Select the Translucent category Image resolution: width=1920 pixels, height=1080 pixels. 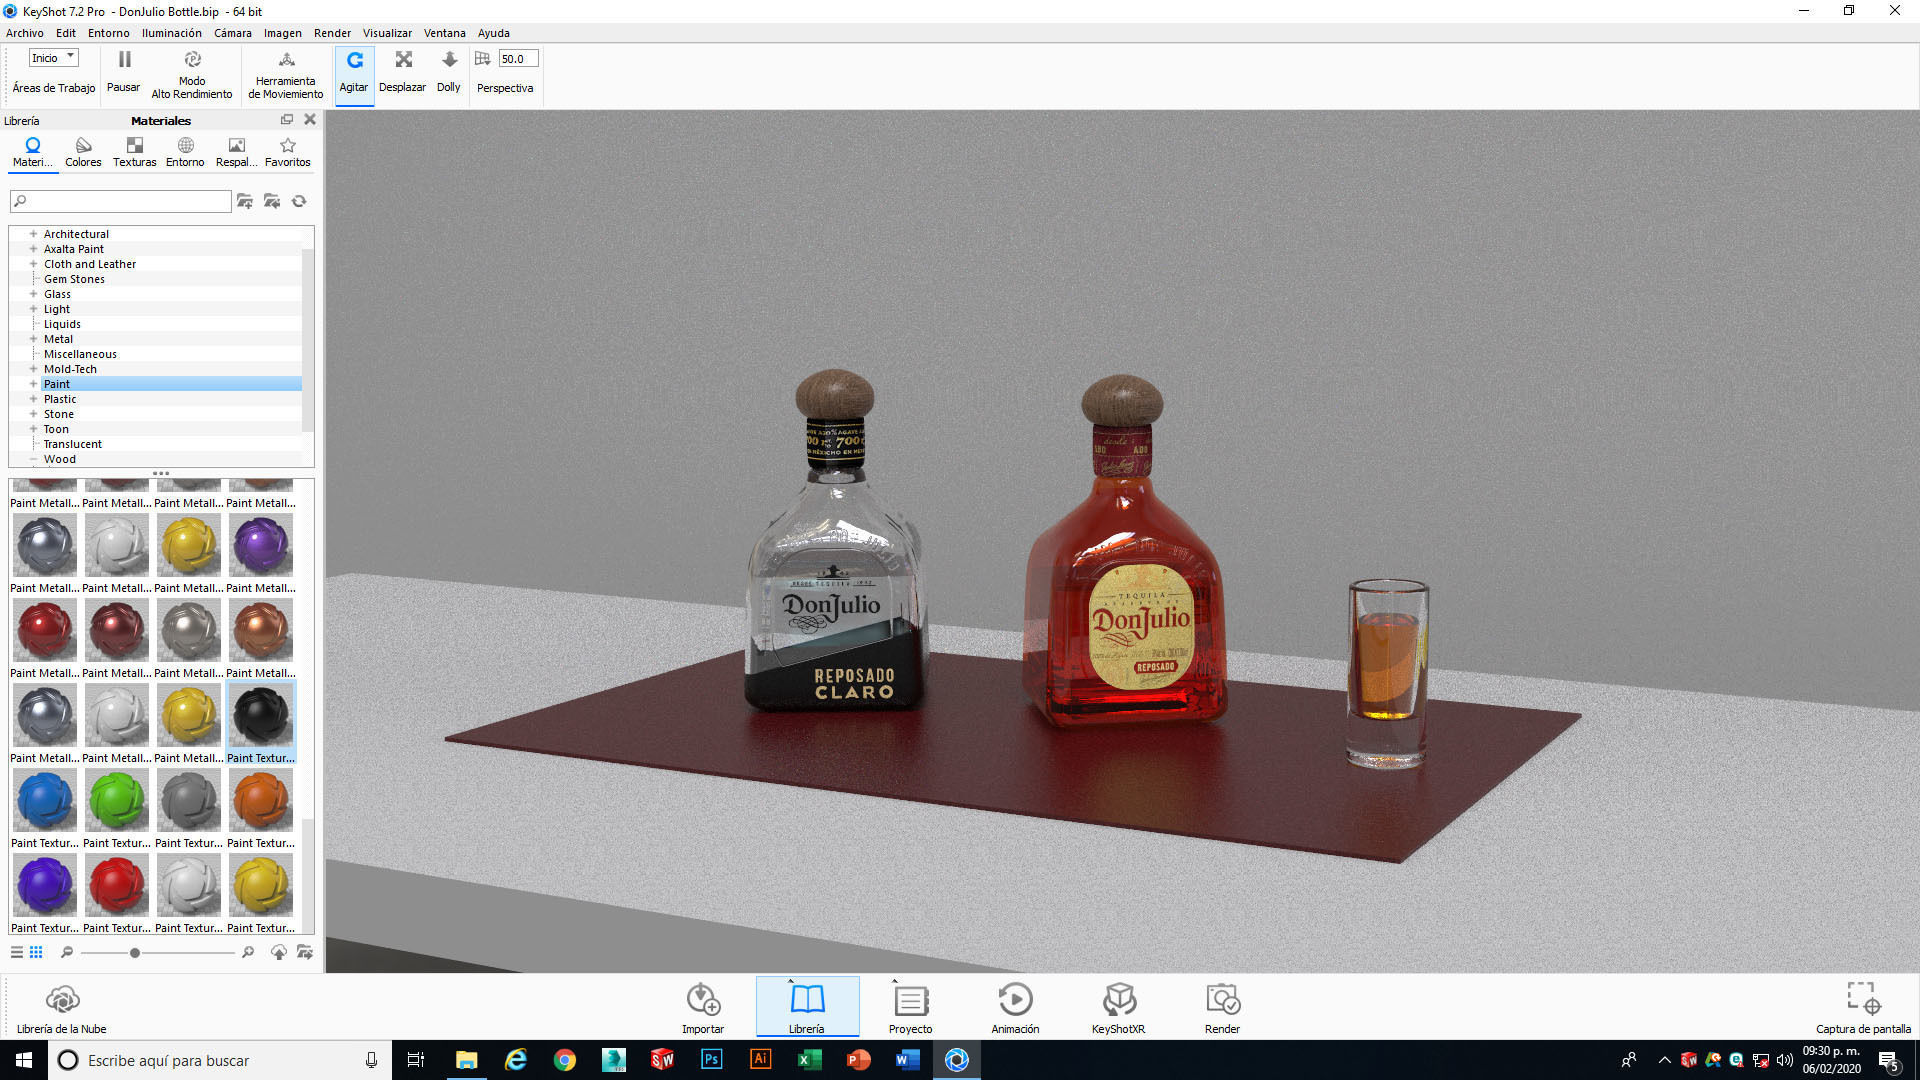tap(73, 444)
